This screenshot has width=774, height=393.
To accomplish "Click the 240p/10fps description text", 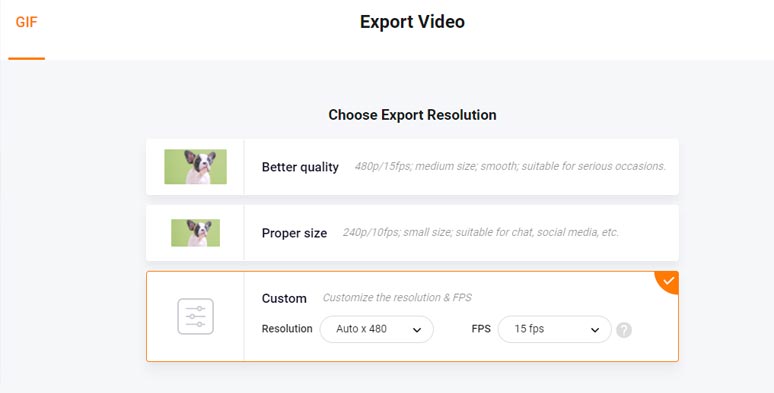I will coord(481,232).
